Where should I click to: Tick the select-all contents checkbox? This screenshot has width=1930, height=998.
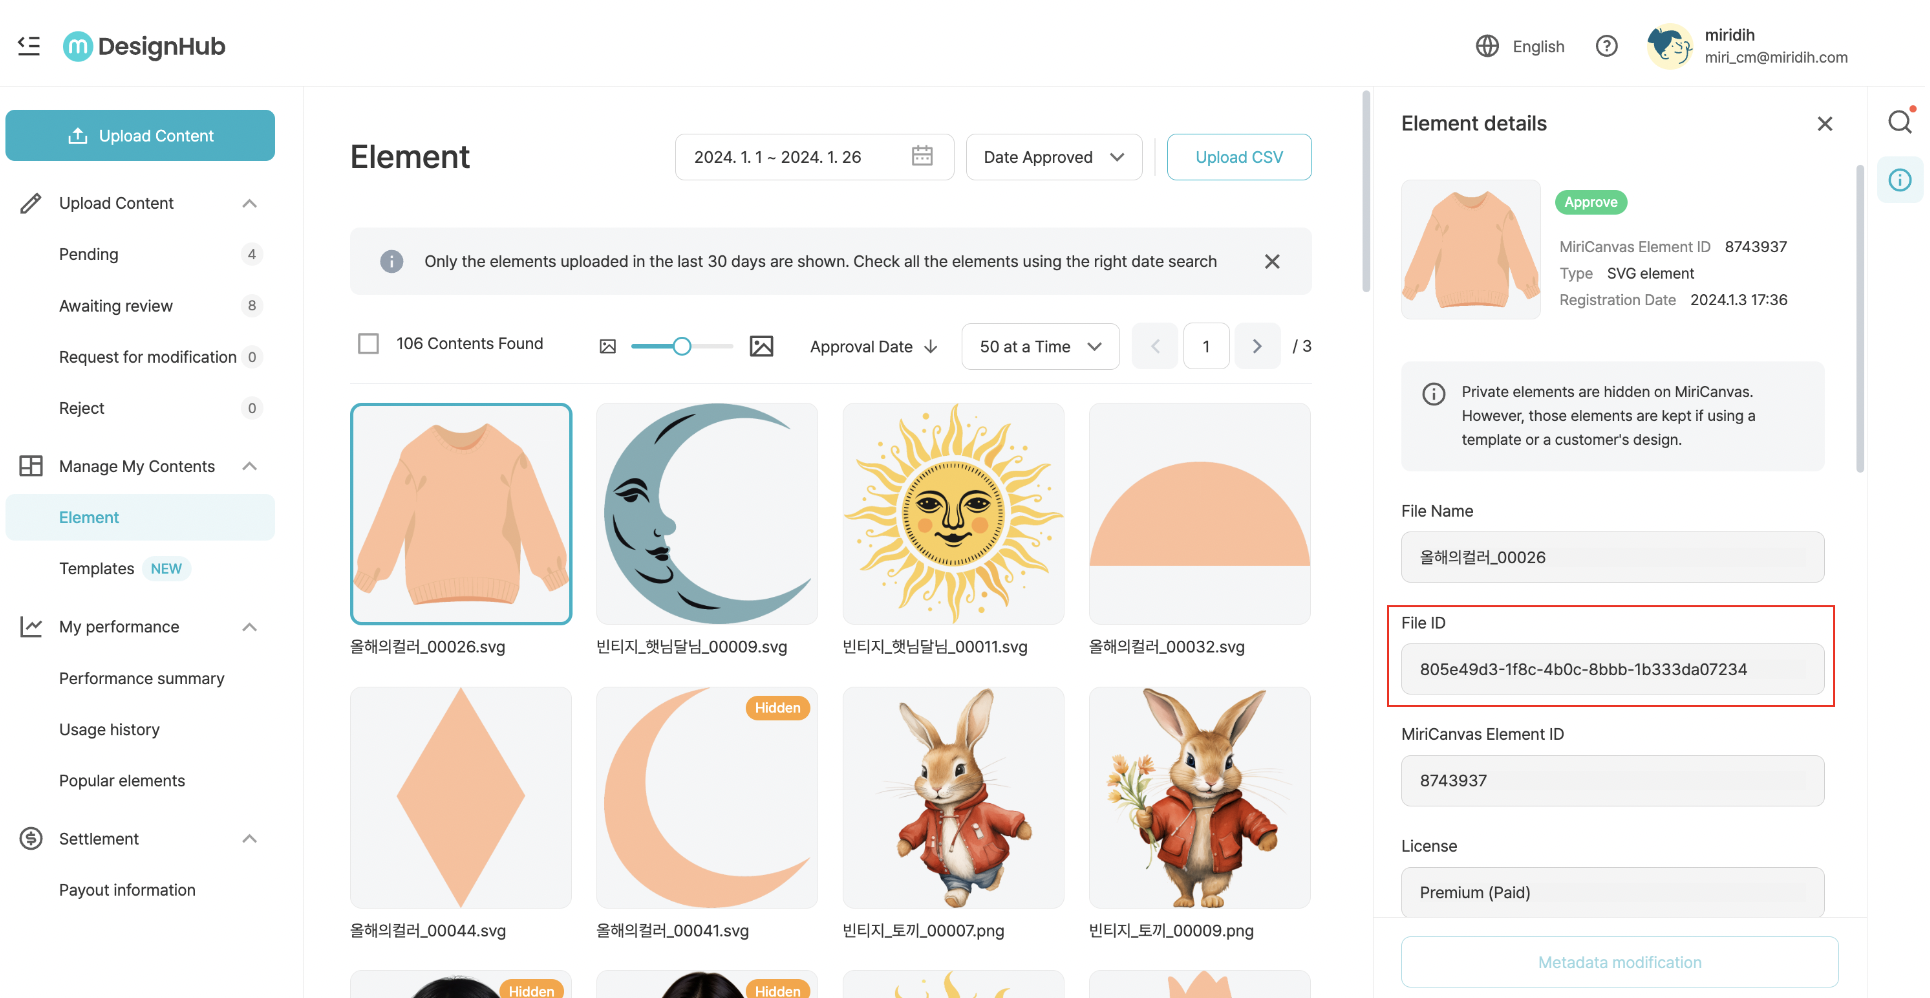click(369, 344)
